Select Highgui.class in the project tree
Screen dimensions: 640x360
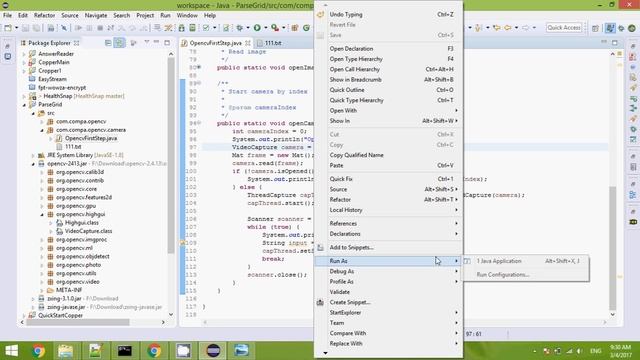(82, 222)
